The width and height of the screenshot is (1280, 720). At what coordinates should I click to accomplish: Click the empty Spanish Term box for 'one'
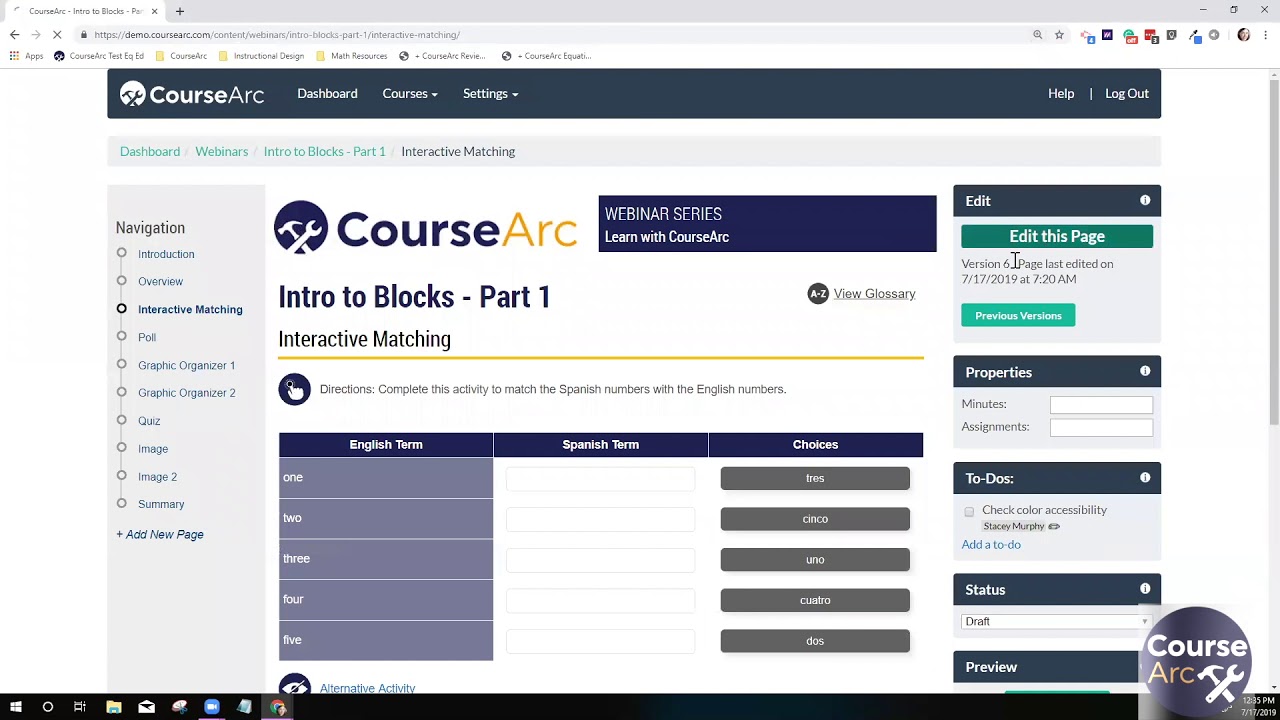click(x=600, y=478)
